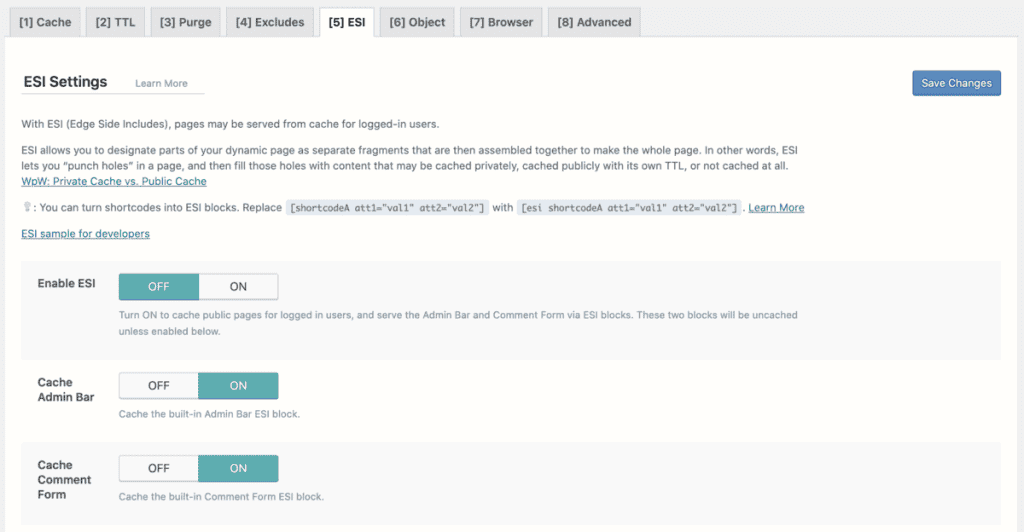Open the [7] Browser tab
Viewport: 1024px width, 532px height.
pos(501,22)
